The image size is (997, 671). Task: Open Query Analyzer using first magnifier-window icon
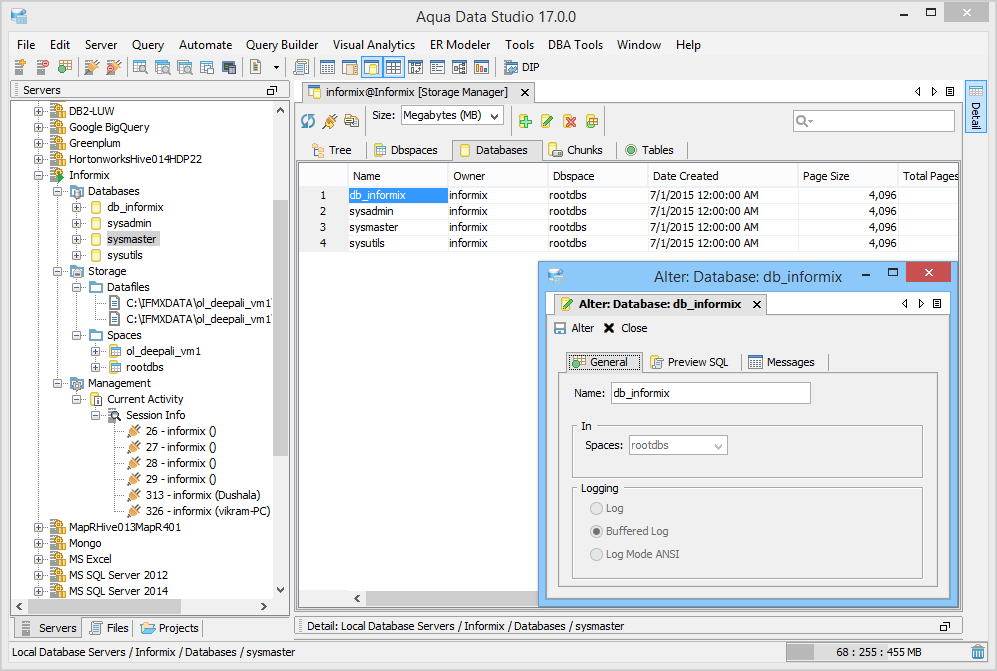[x=140, y=67]
